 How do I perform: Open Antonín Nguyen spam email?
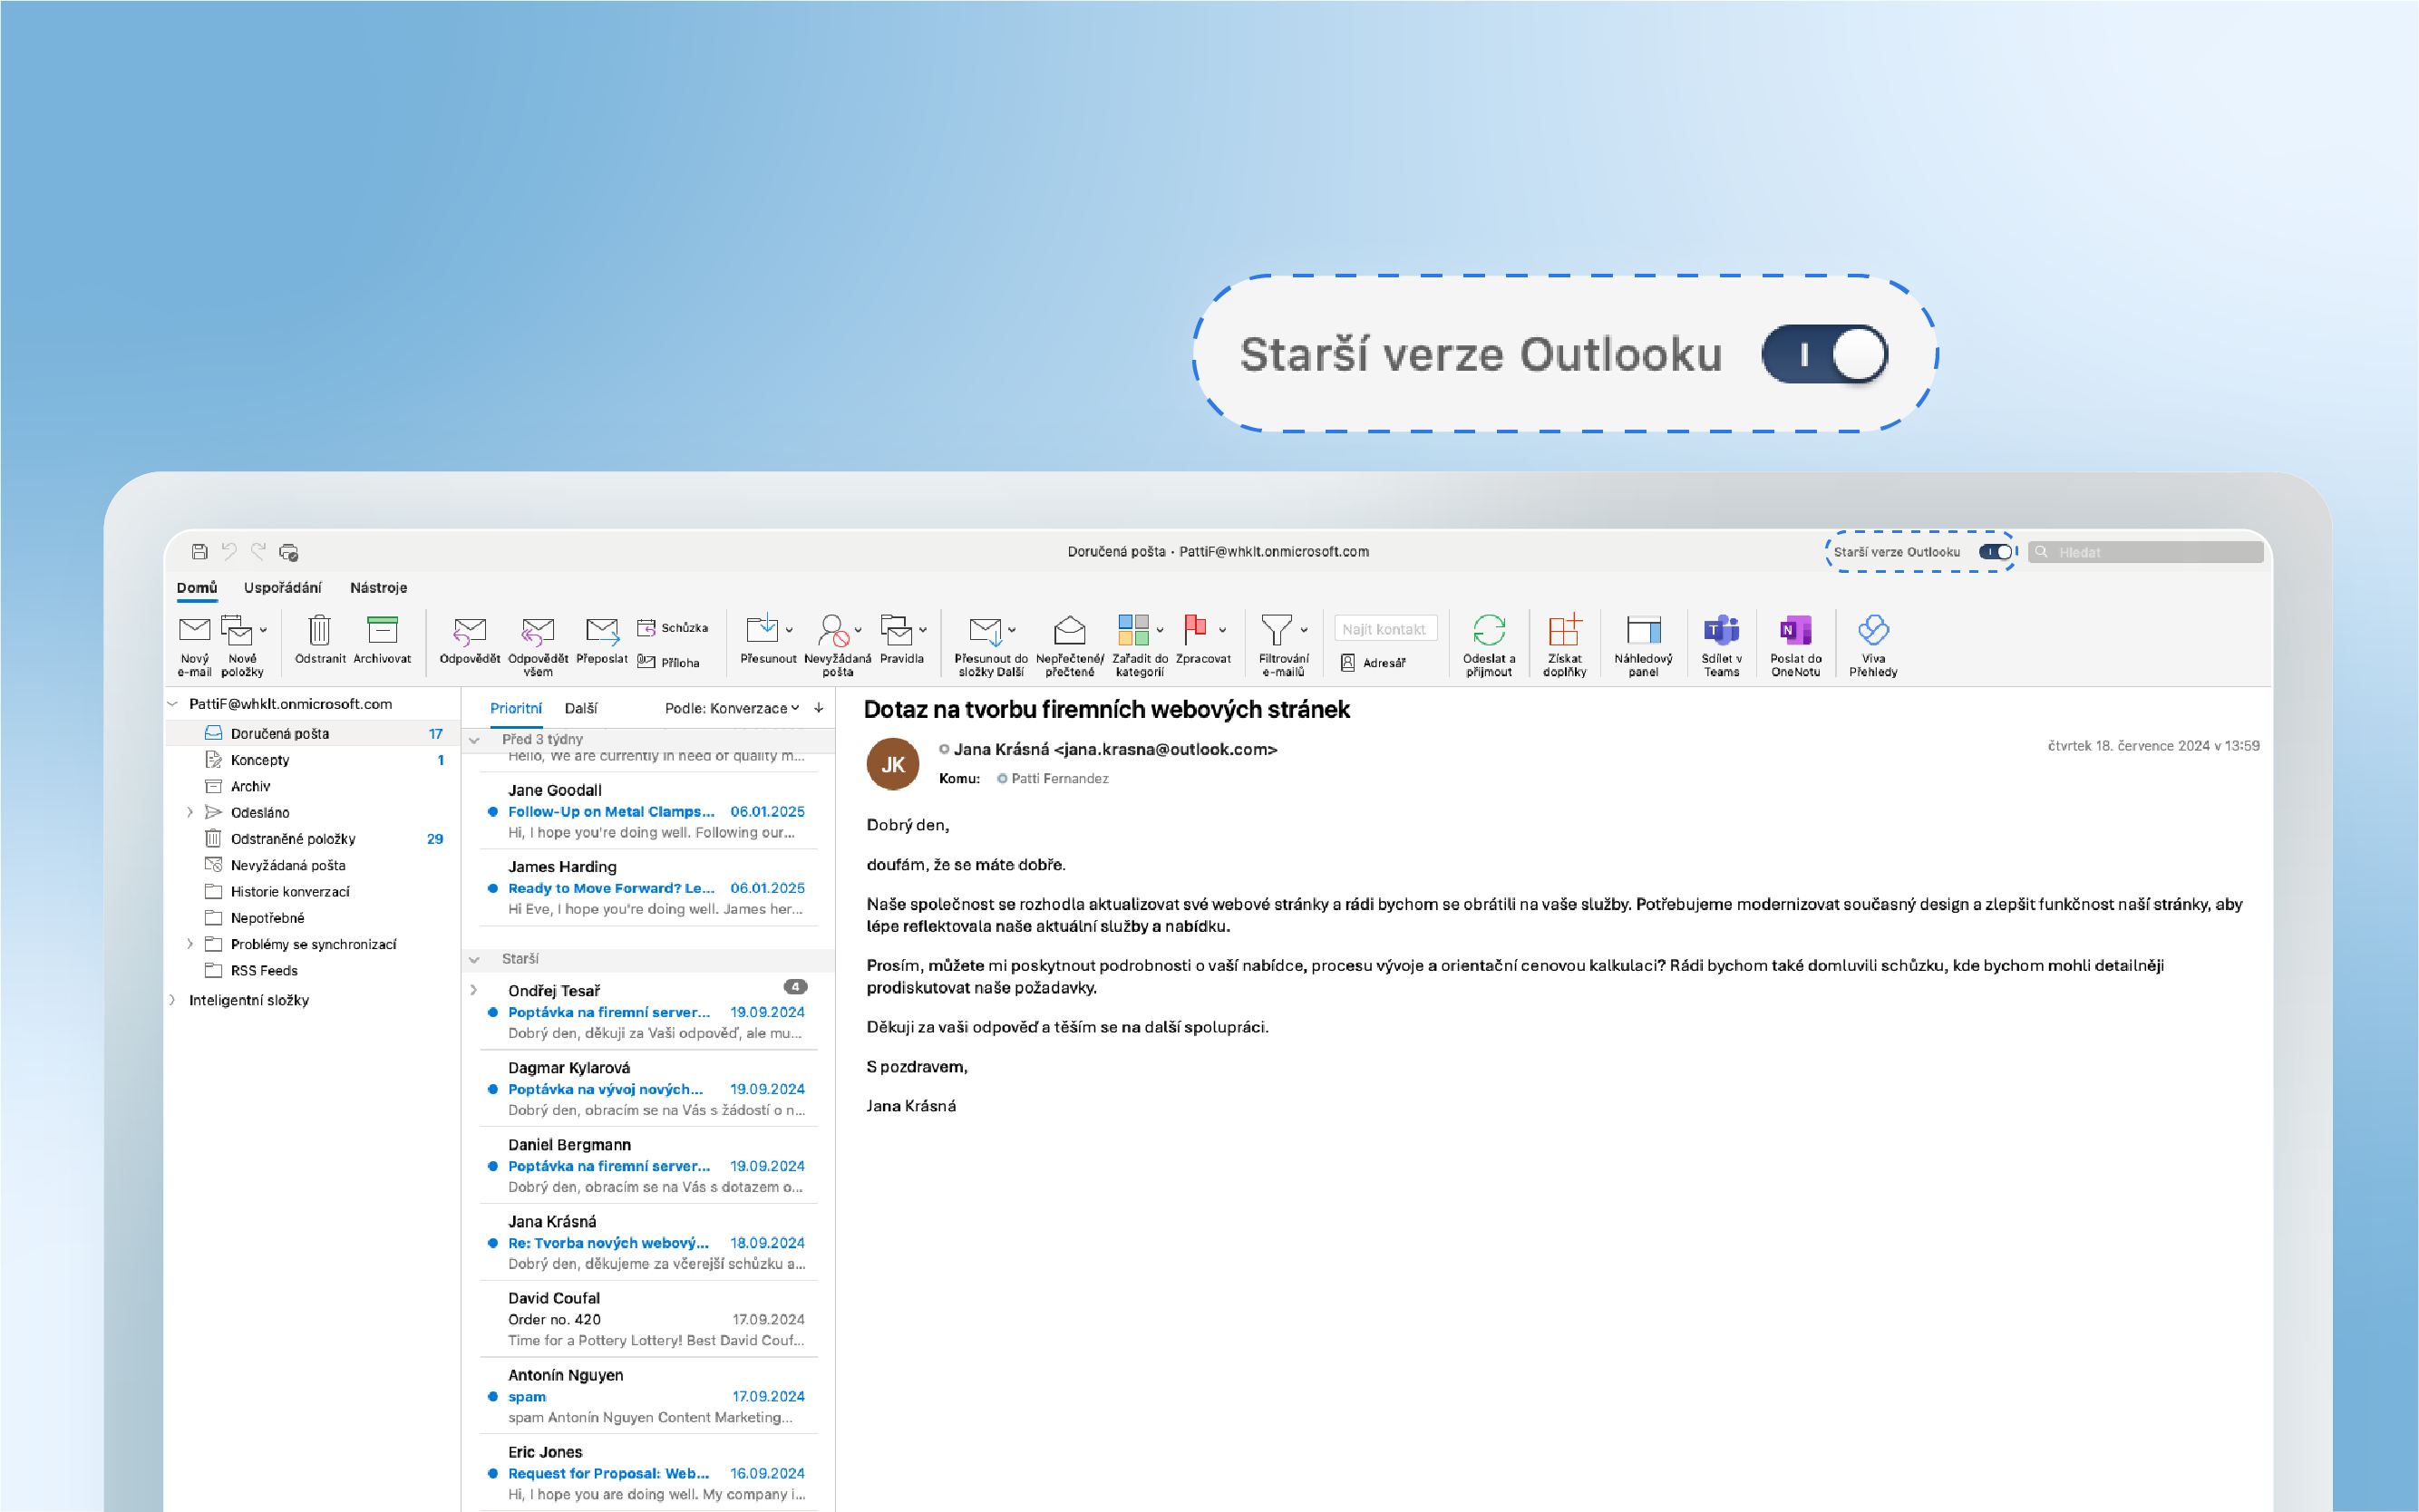pyautogui.click(x=648, y=1396)
